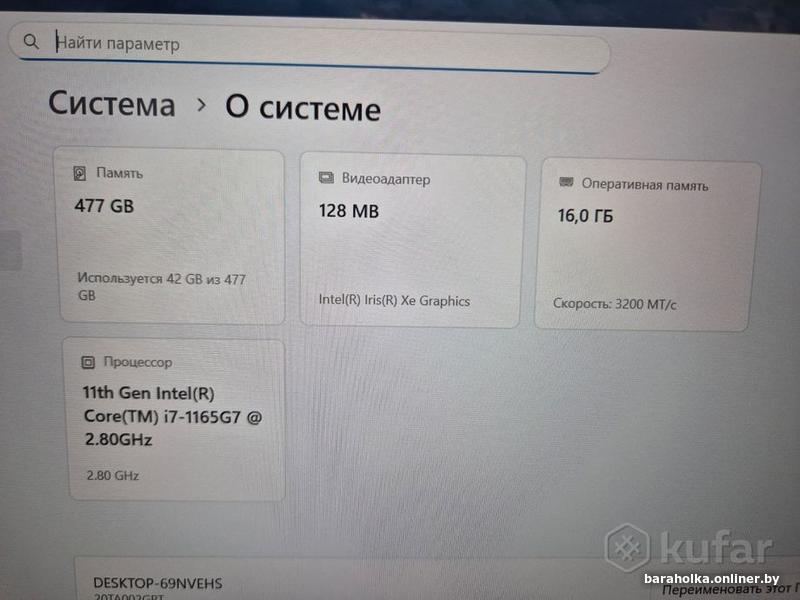Click Intel(R) Iris(R) Xe Graphics text
Image resolution: width=800 pixels, height=600 pixels.
pos(394,301)
